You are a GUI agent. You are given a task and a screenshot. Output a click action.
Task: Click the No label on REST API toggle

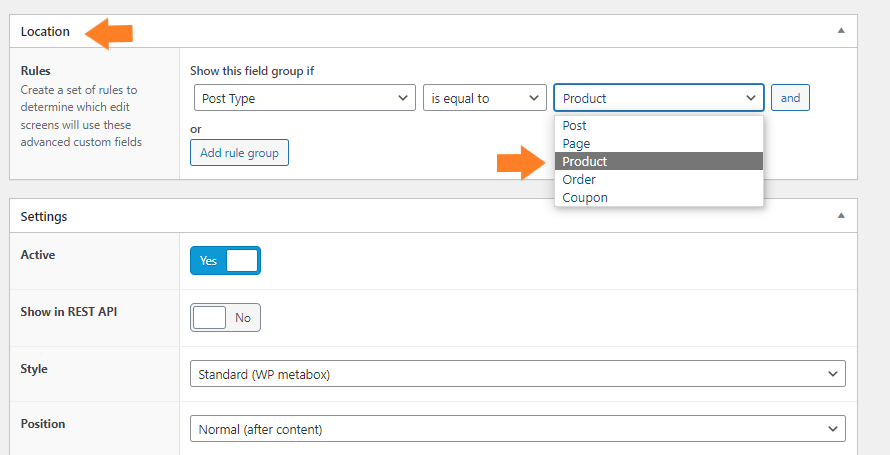242,318
